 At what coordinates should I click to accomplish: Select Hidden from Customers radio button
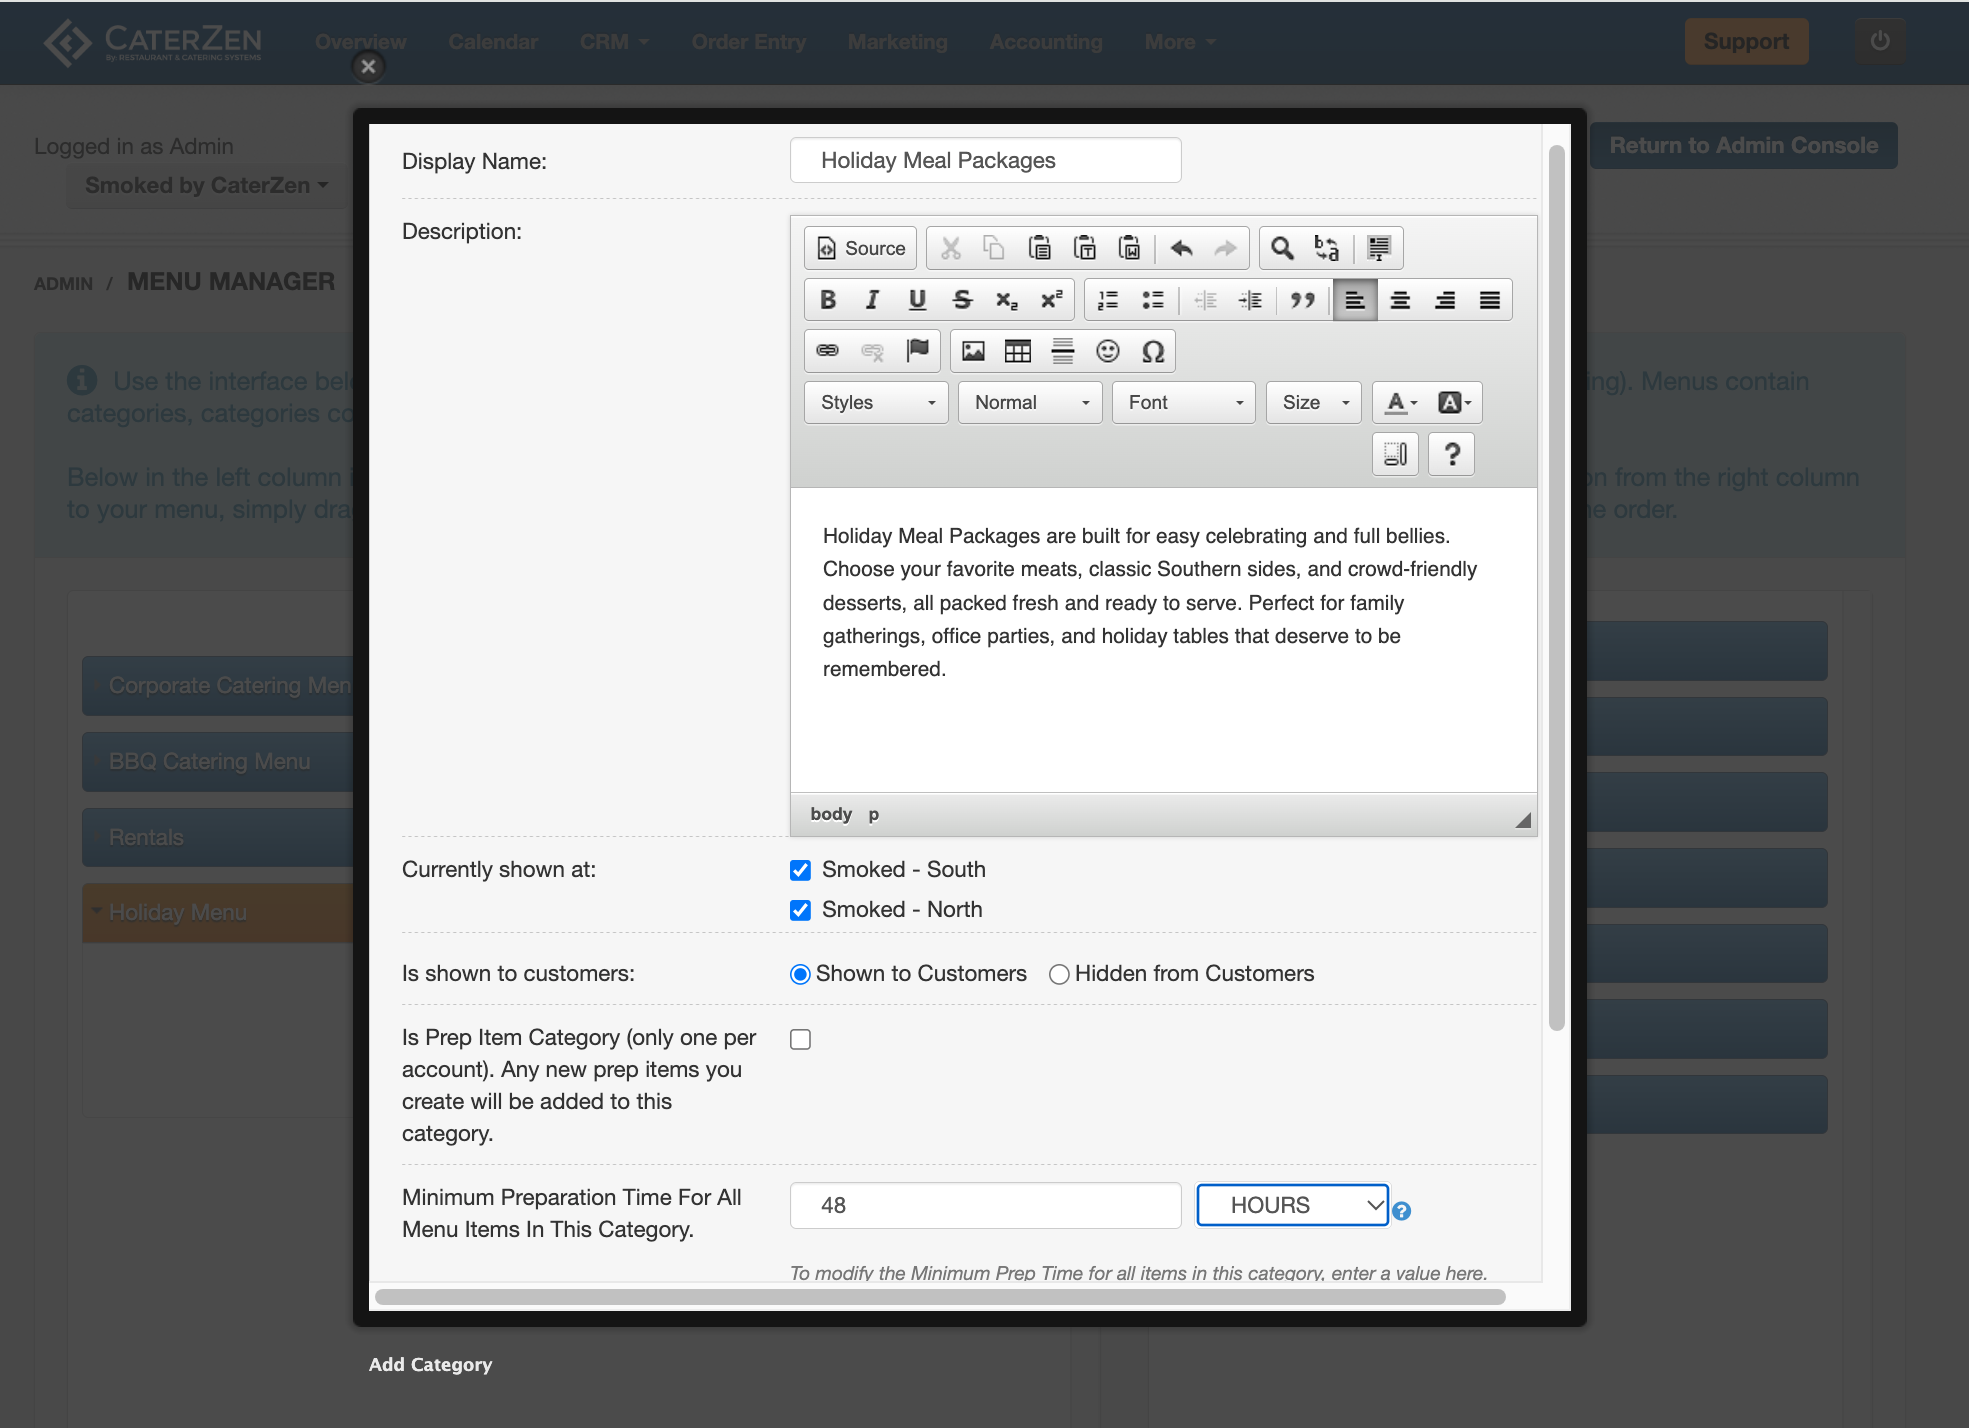coord(1059,974)
